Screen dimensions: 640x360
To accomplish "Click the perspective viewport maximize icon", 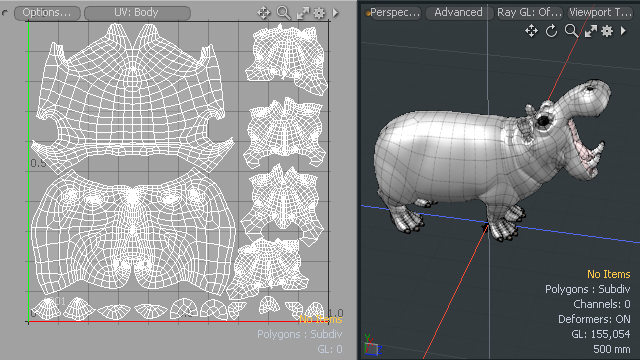I will [591, 31].
